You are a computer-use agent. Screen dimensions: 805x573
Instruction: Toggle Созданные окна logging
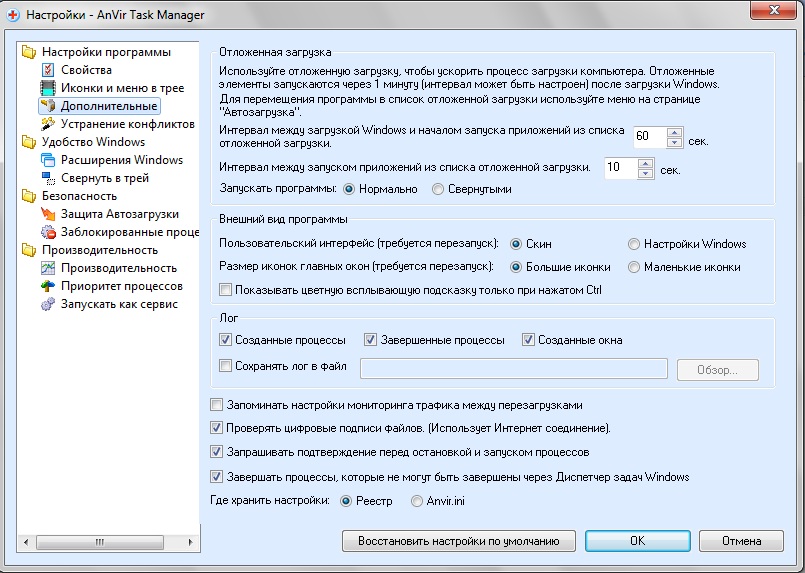pos(528,339)
